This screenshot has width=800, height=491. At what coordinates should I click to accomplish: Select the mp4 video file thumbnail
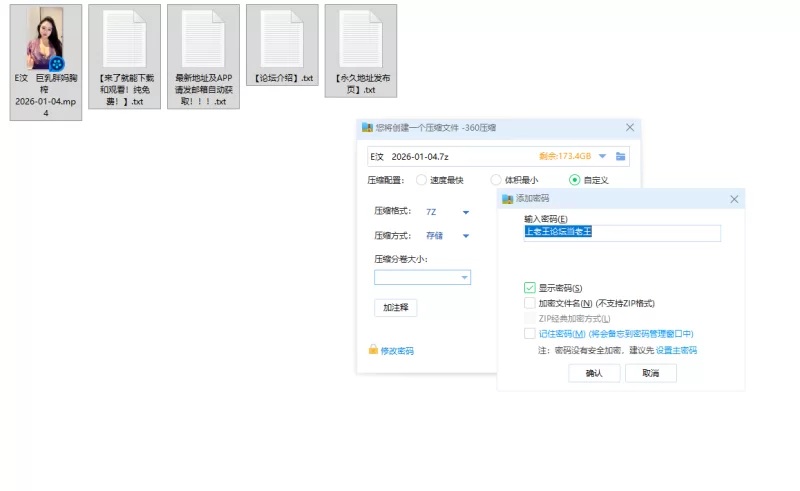pos(45,38)
